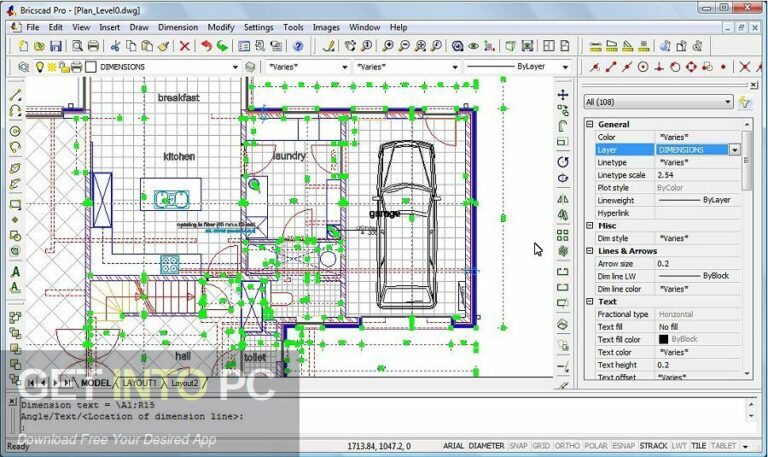Click the layer color swatch box
The width and height of the screenshot is (768, 457).
91,67
